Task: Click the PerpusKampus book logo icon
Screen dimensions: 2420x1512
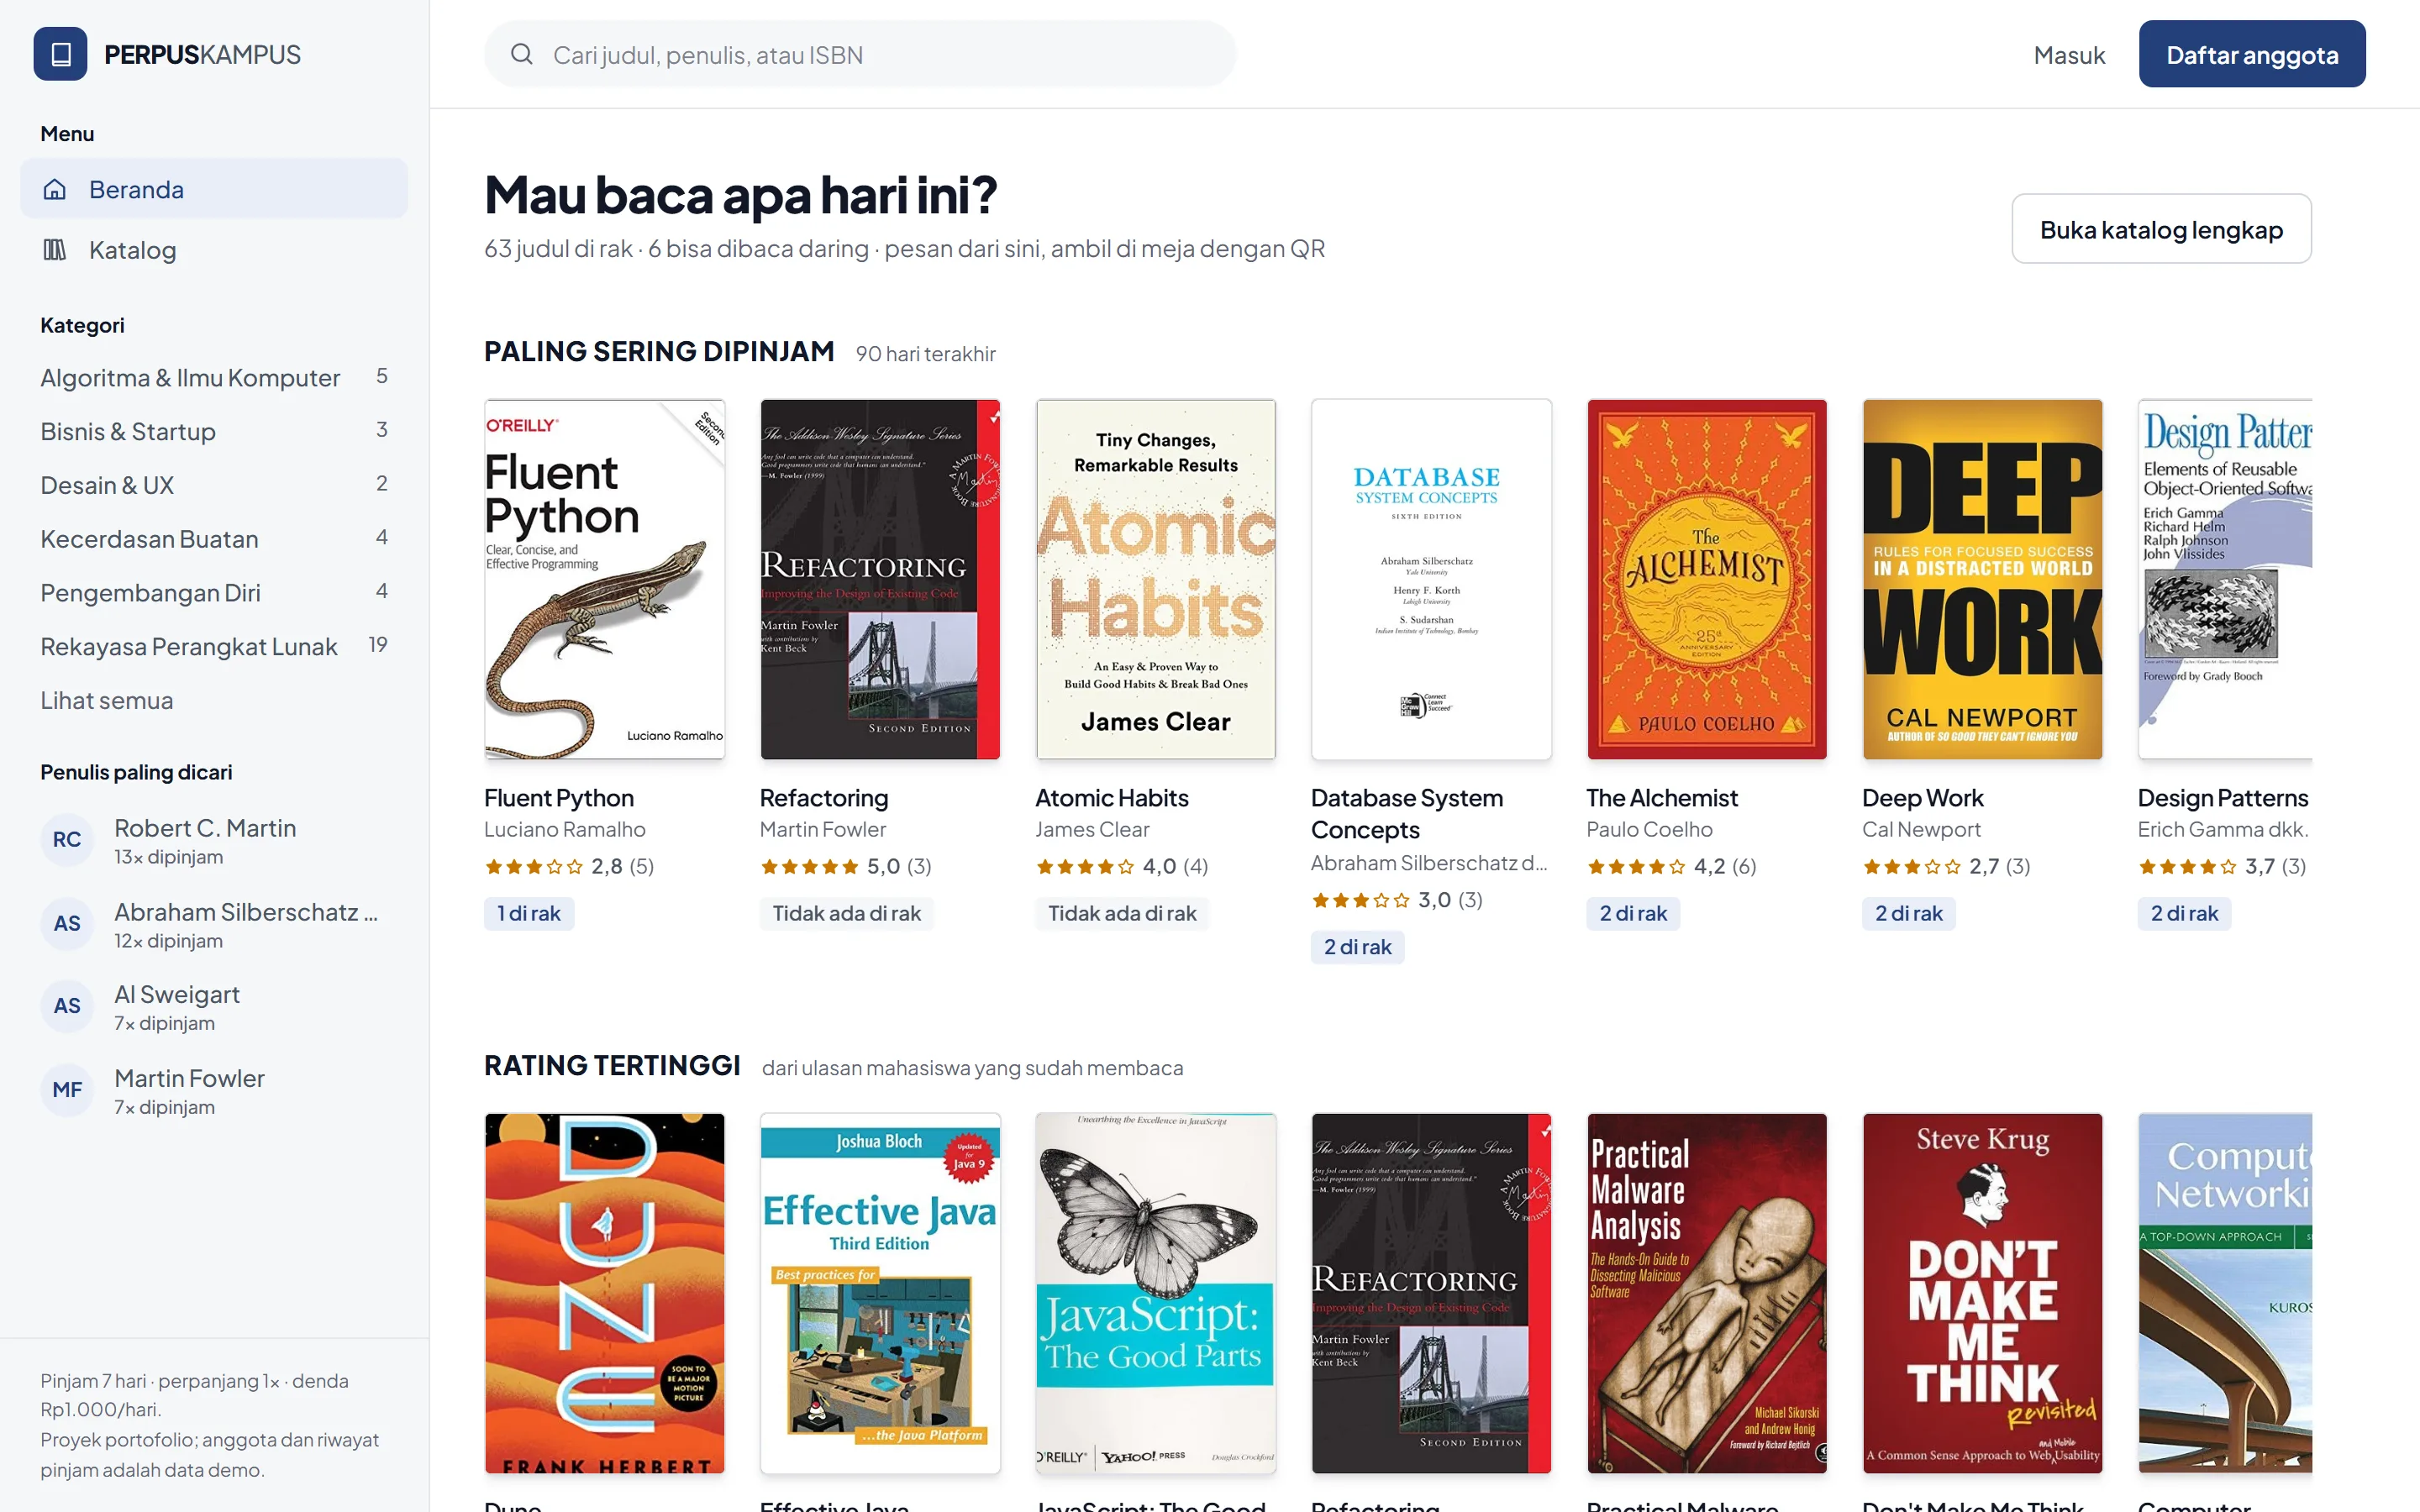Action: 60,54
